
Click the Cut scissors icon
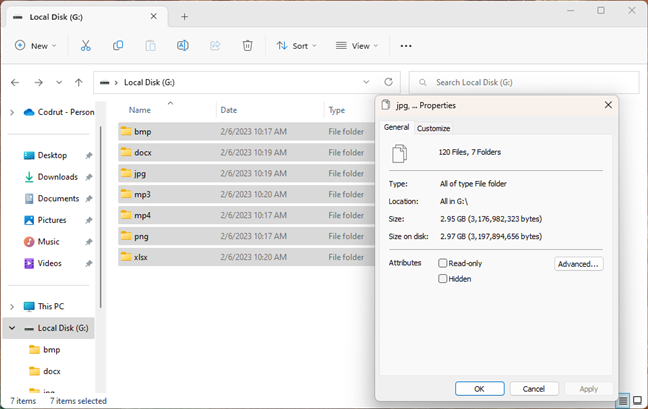coord(86,45)
